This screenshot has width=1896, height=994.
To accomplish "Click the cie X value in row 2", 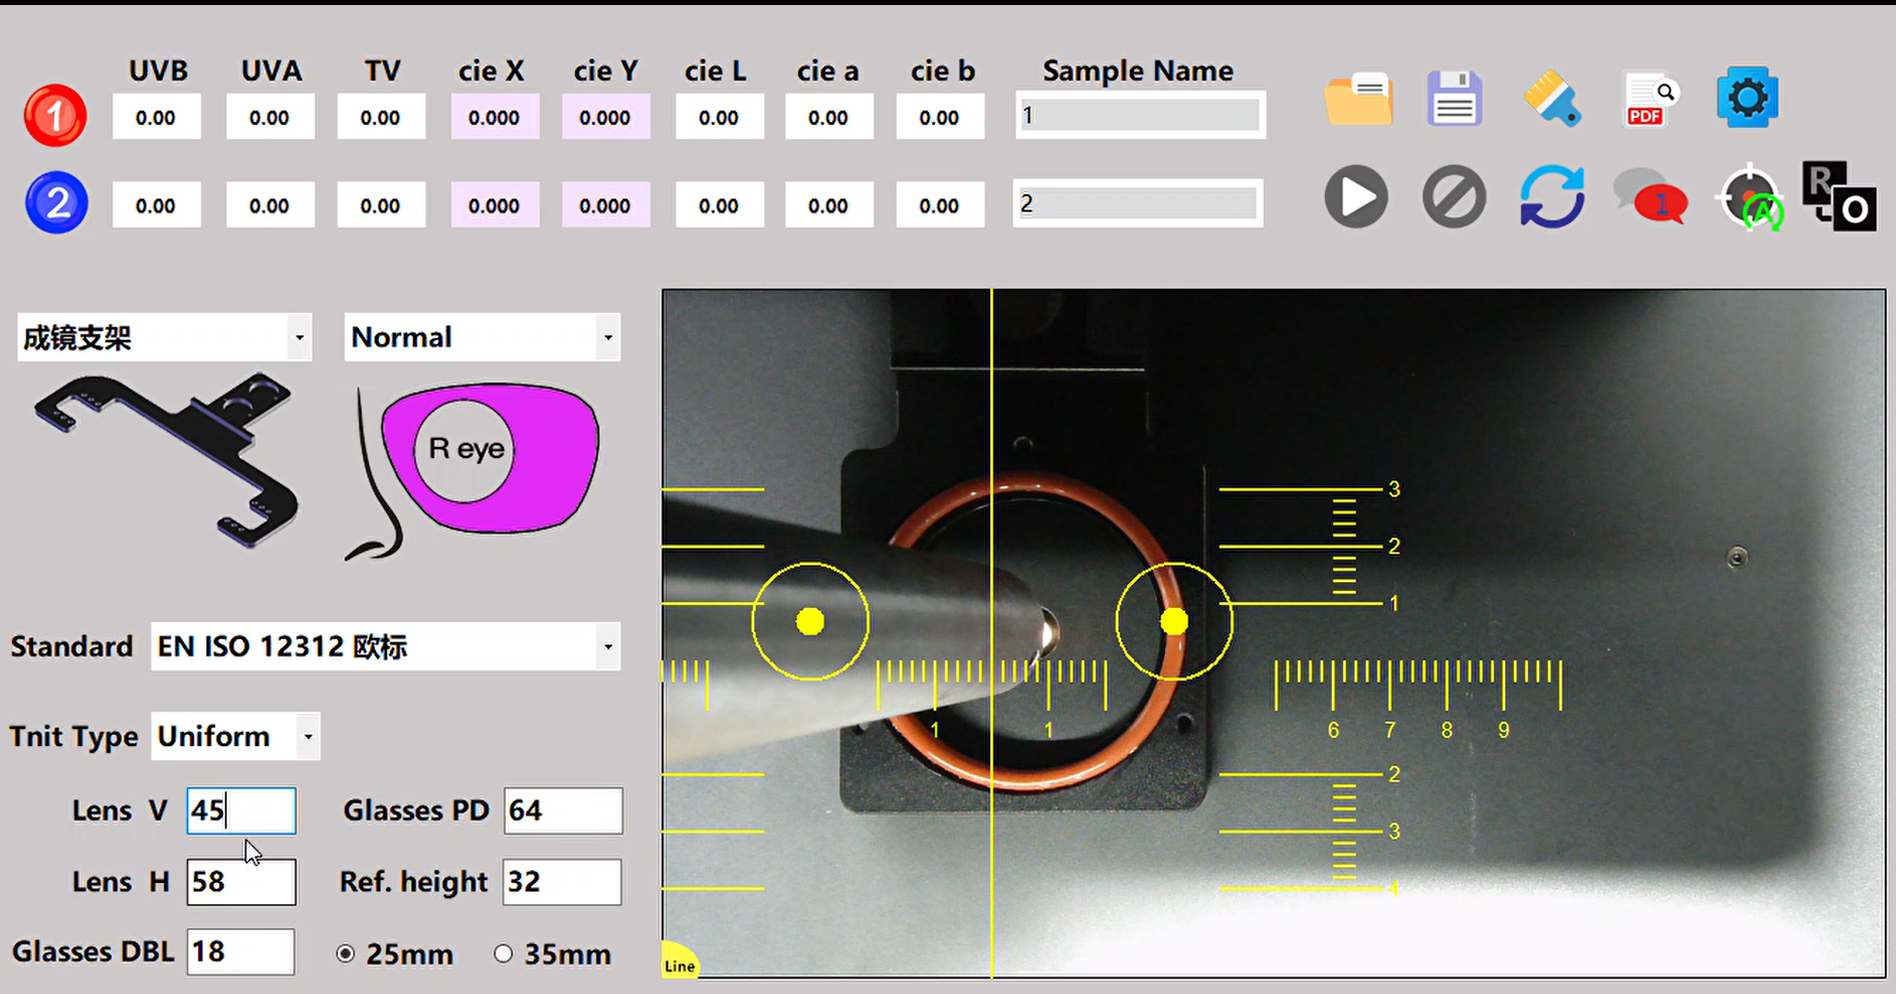I will [x=494, y=205].
